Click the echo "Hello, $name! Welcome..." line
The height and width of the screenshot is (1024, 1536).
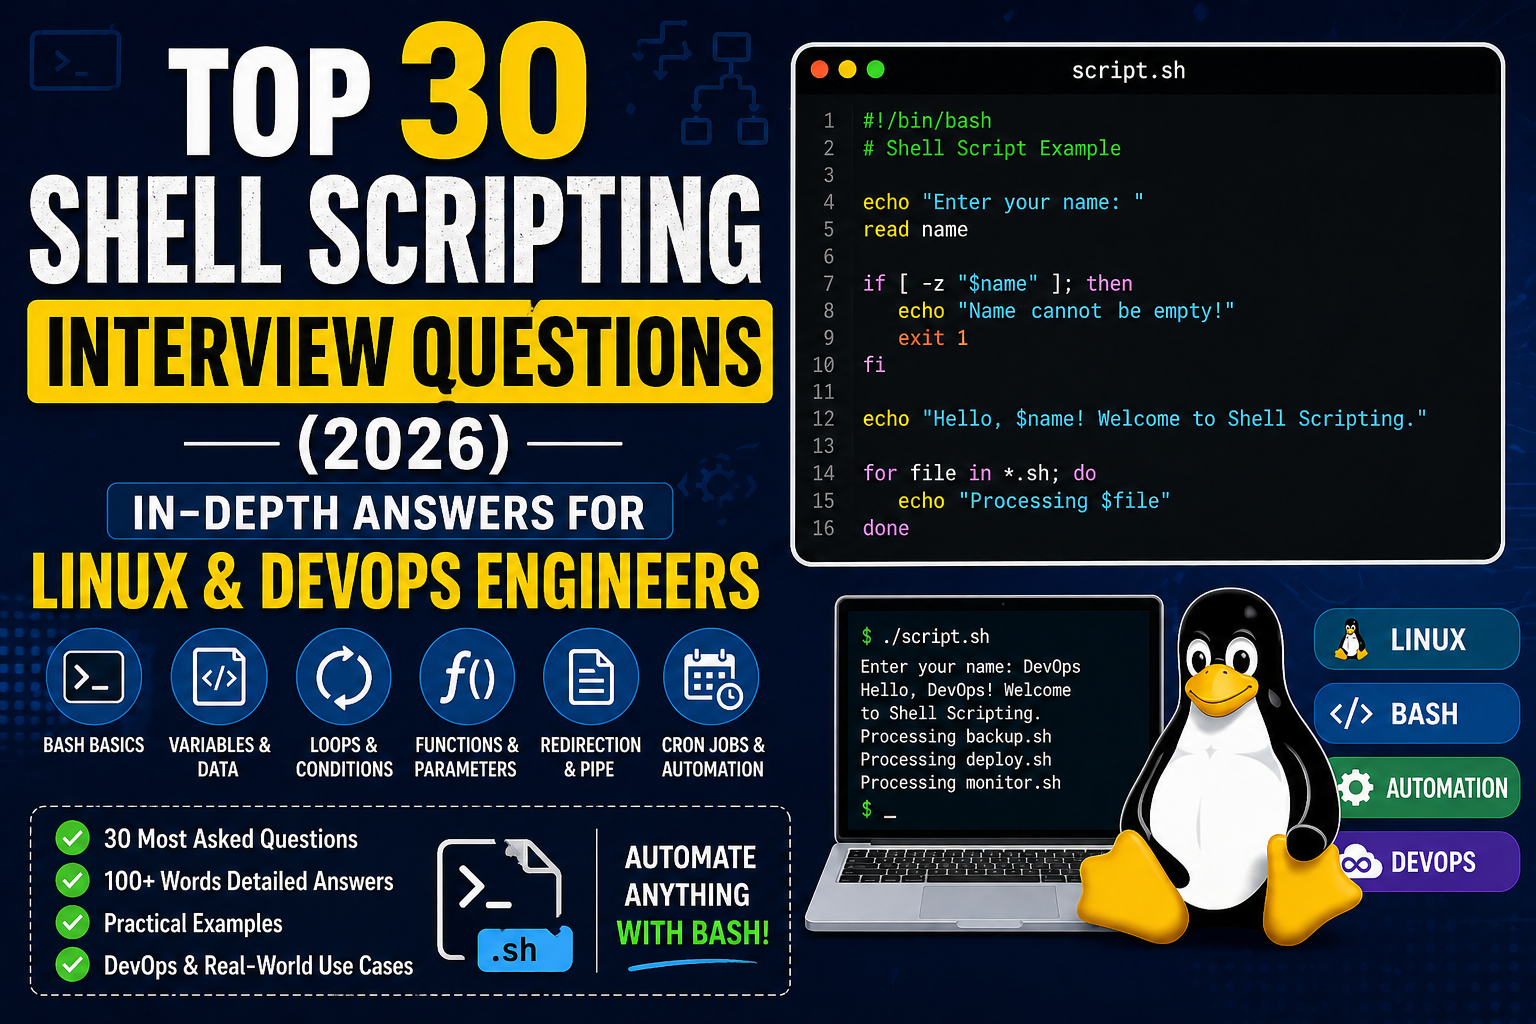[x=1145, y=419]
